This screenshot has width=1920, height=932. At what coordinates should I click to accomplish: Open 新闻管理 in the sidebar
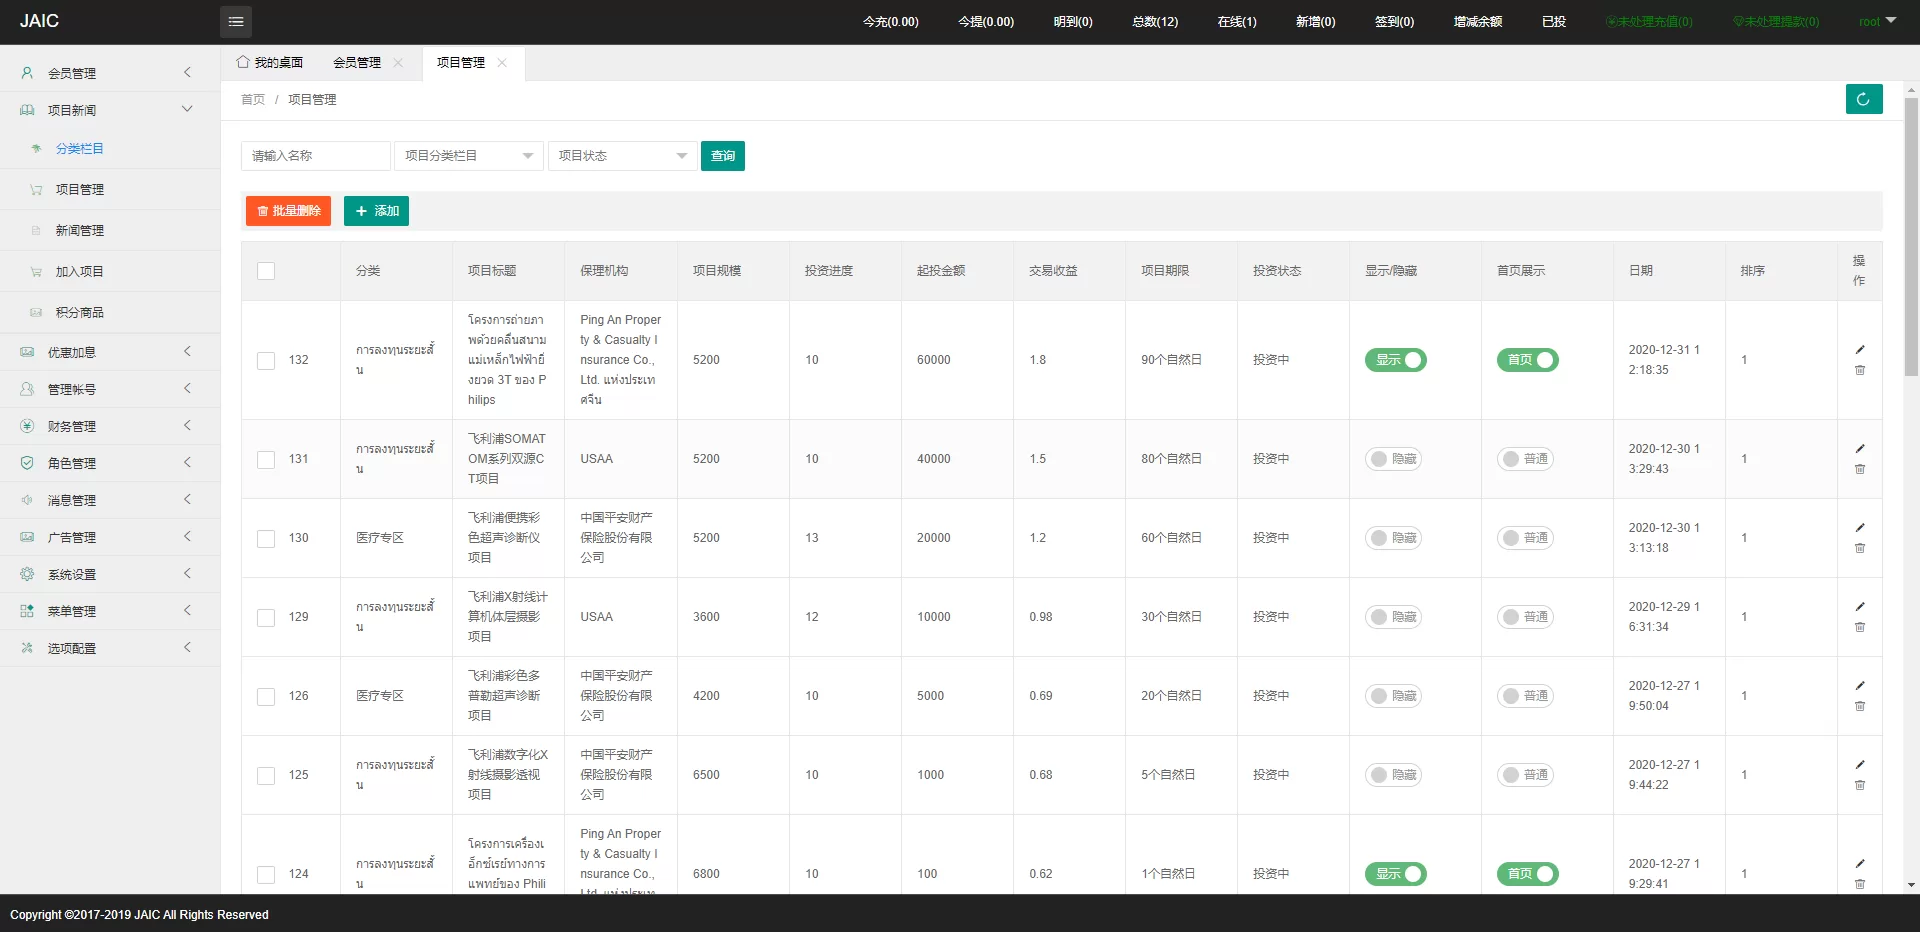[x=80, y=230]
